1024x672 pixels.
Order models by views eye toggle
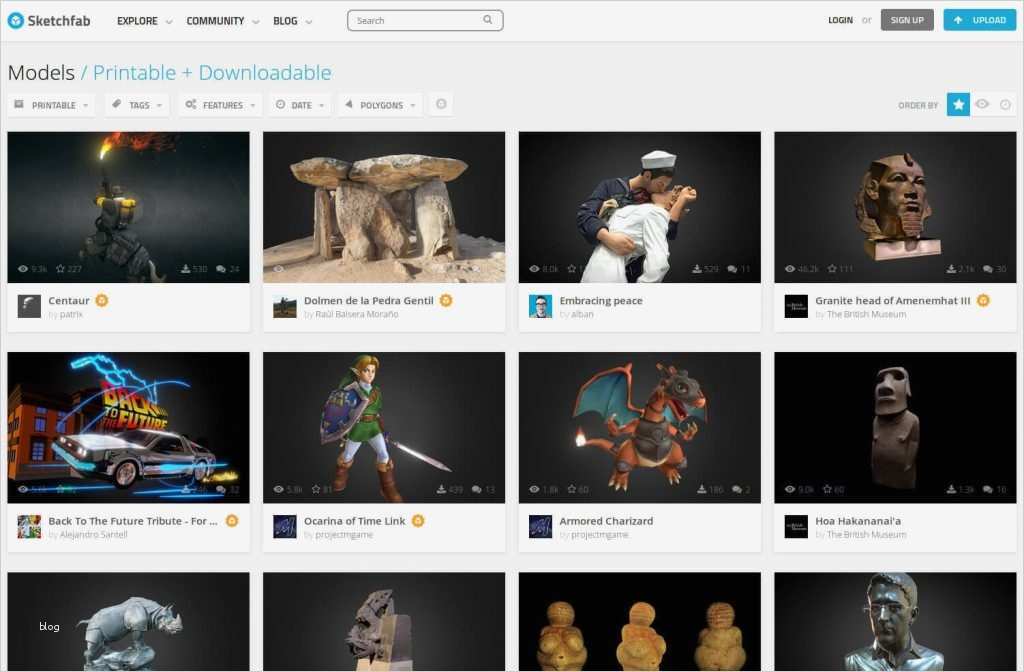tap(982, 104)
